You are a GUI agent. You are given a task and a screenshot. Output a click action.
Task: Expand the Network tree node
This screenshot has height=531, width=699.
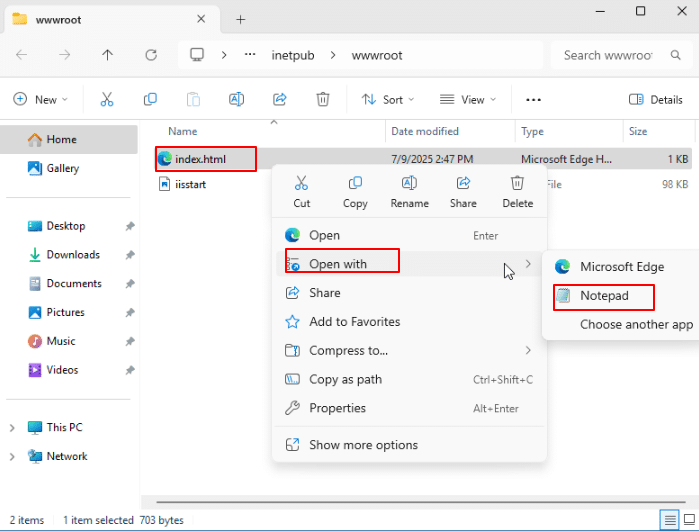[x=12, y=457]
